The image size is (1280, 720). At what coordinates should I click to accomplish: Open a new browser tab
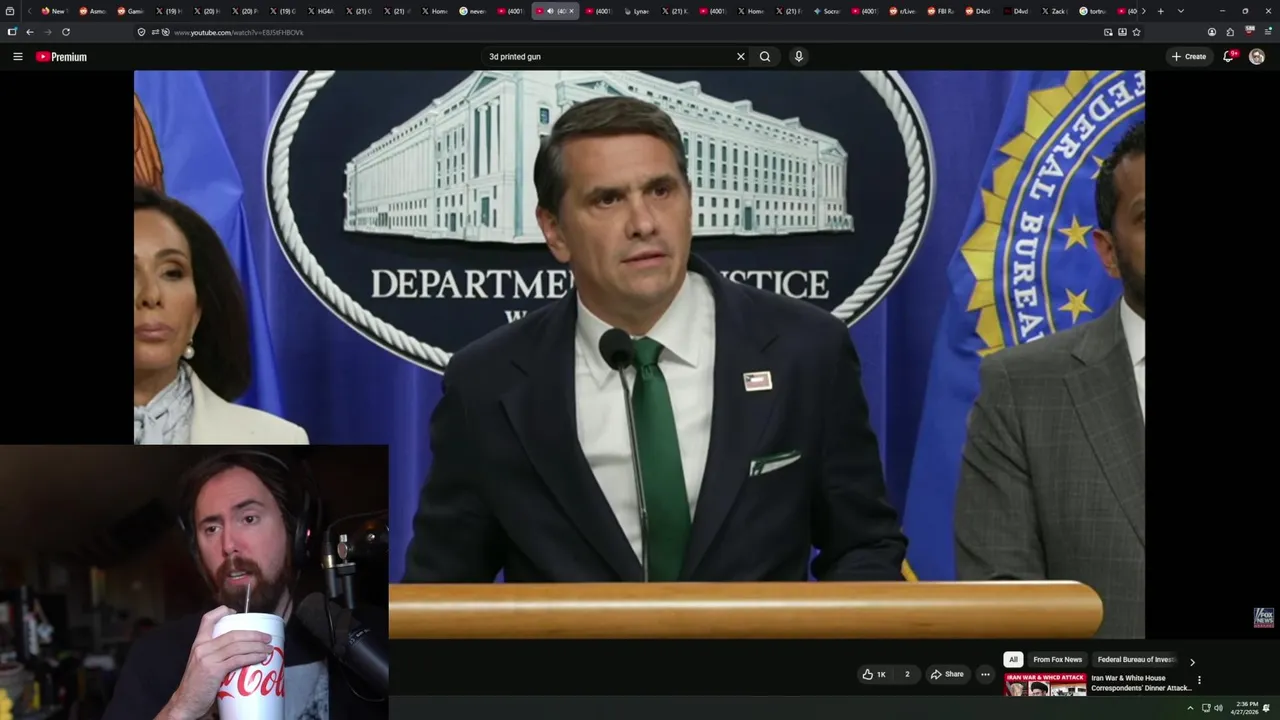[x=1160, y=11]
